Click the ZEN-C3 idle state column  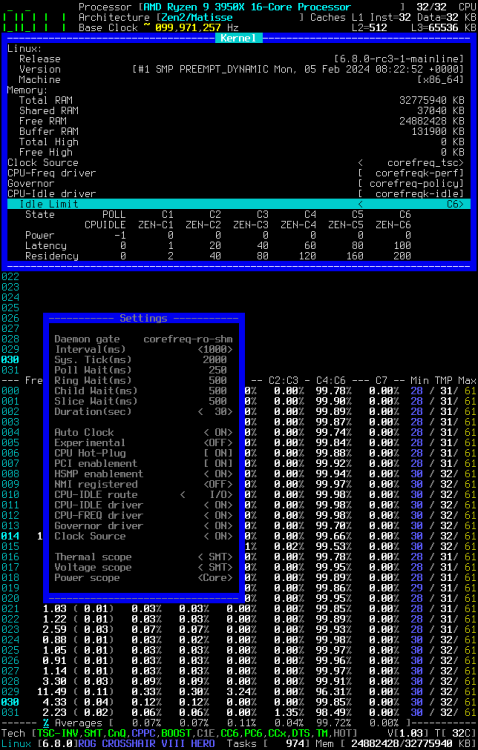251,225
